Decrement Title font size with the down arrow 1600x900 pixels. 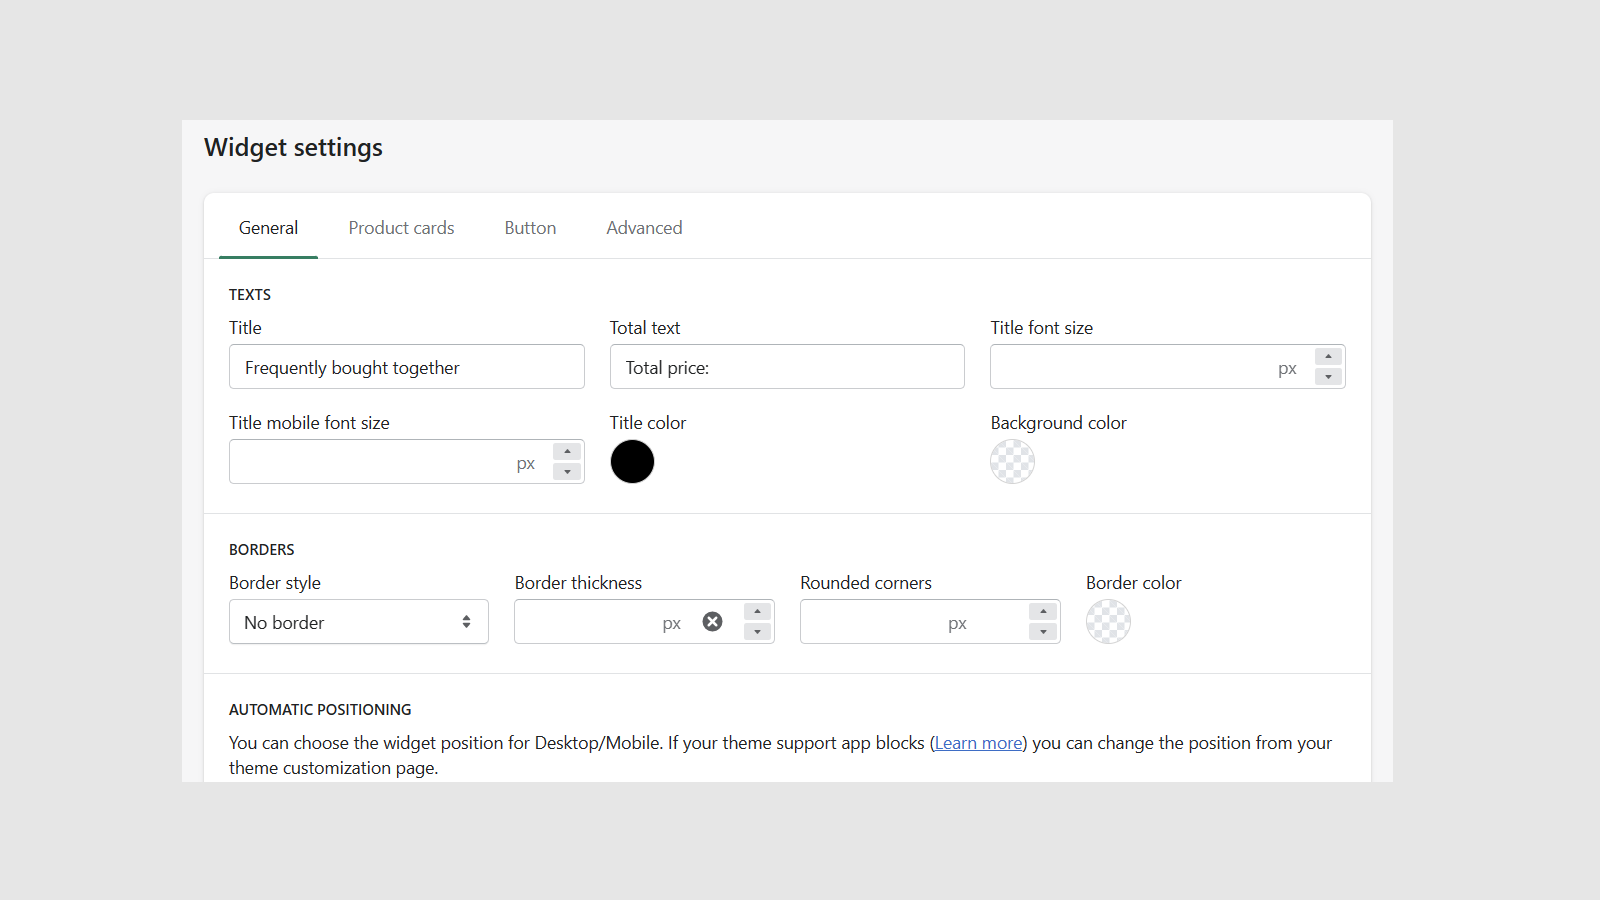point(1328,377)
